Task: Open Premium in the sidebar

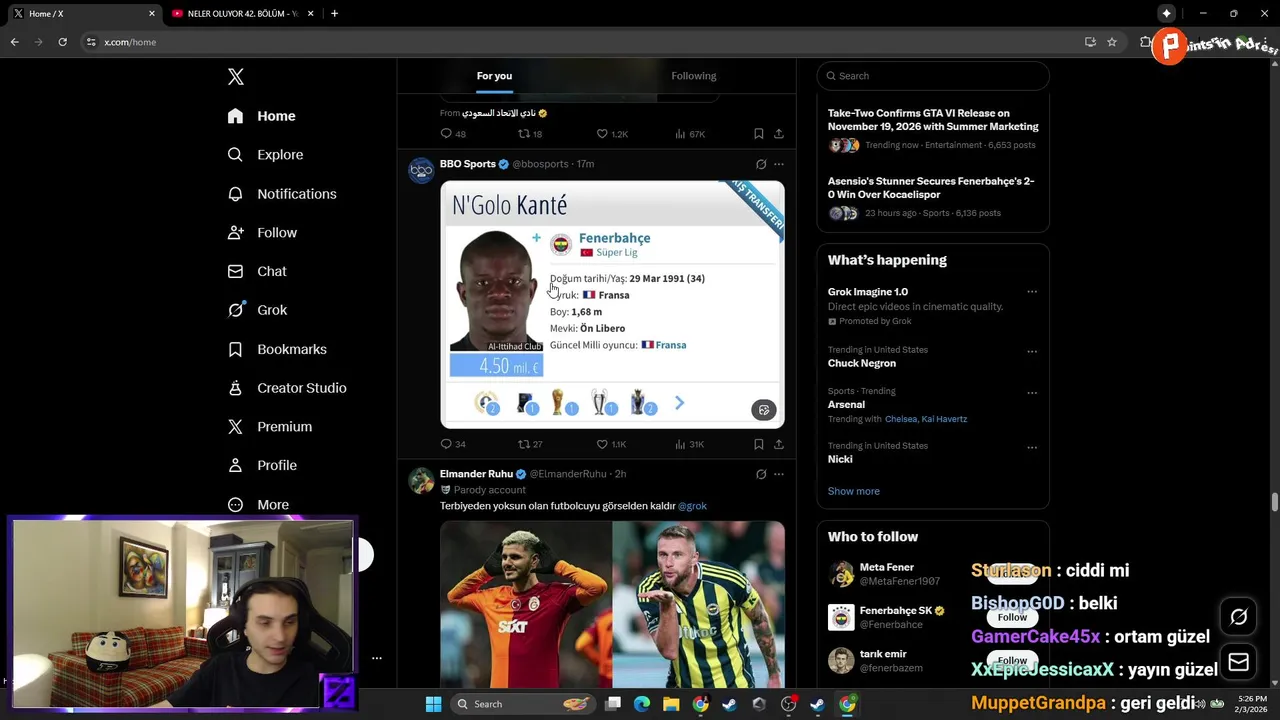Action: coord(270,427)
